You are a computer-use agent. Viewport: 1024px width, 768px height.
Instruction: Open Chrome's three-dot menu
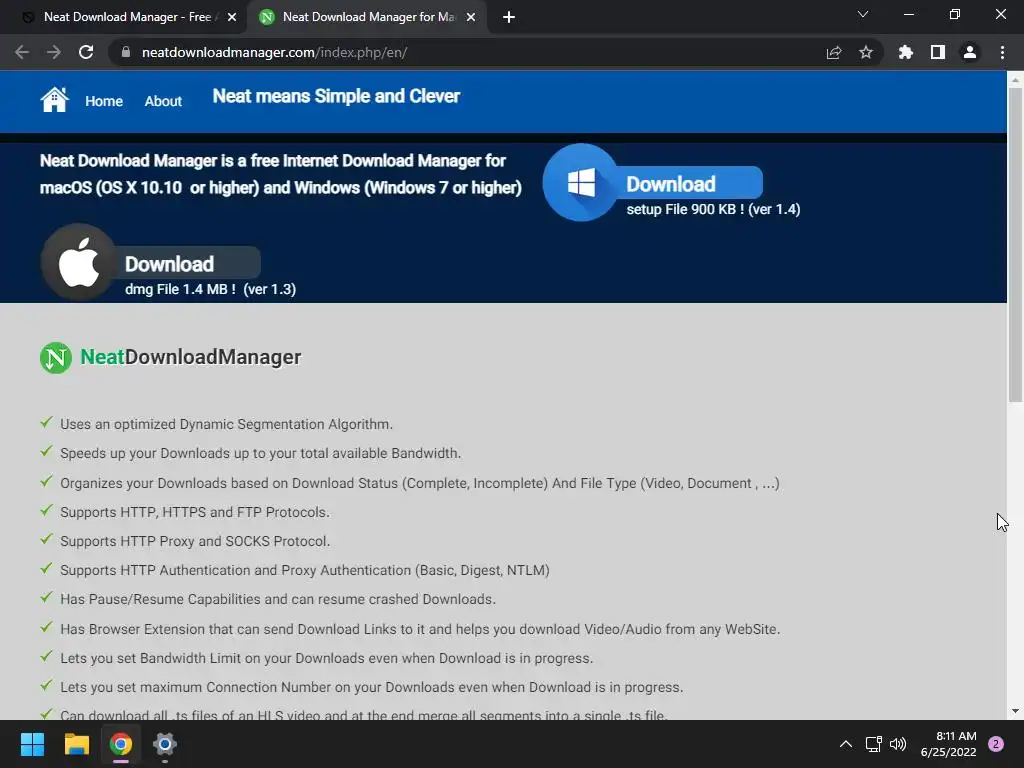(x=1002, y=52)
